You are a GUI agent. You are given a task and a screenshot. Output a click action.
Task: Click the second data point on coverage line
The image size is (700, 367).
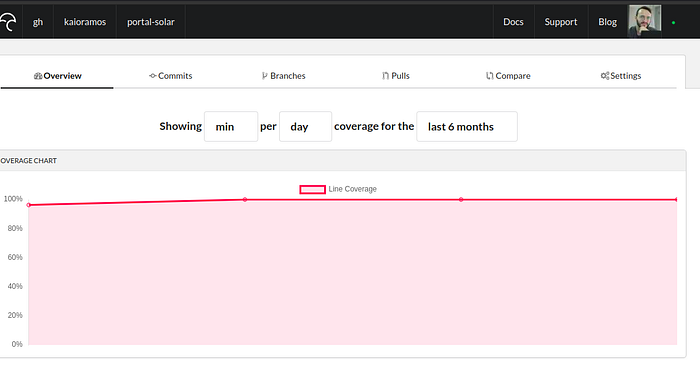[x=245, y=200]
